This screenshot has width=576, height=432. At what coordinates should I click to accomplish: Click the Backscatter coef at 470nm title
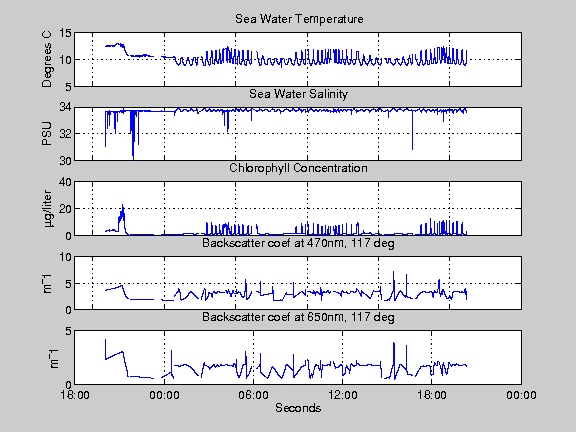pyautogui.click(x=298, y=243)
